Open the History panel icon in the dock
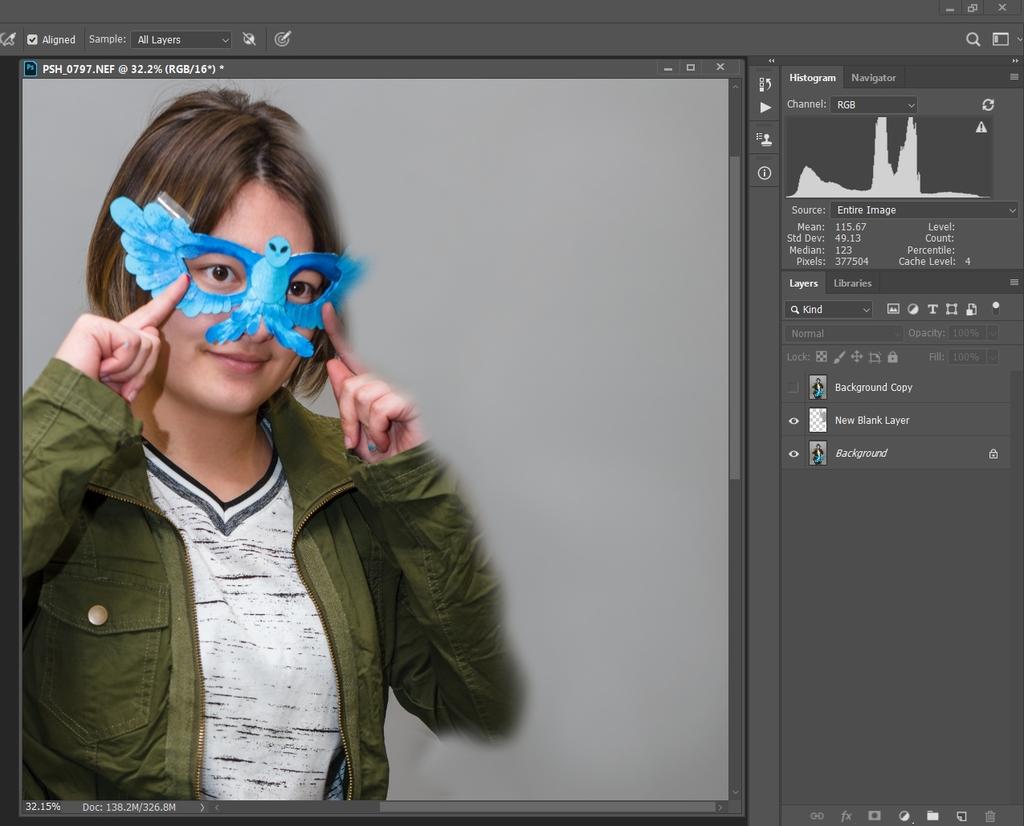This screenshot has height=826, width=1024. tap(764, 84)
